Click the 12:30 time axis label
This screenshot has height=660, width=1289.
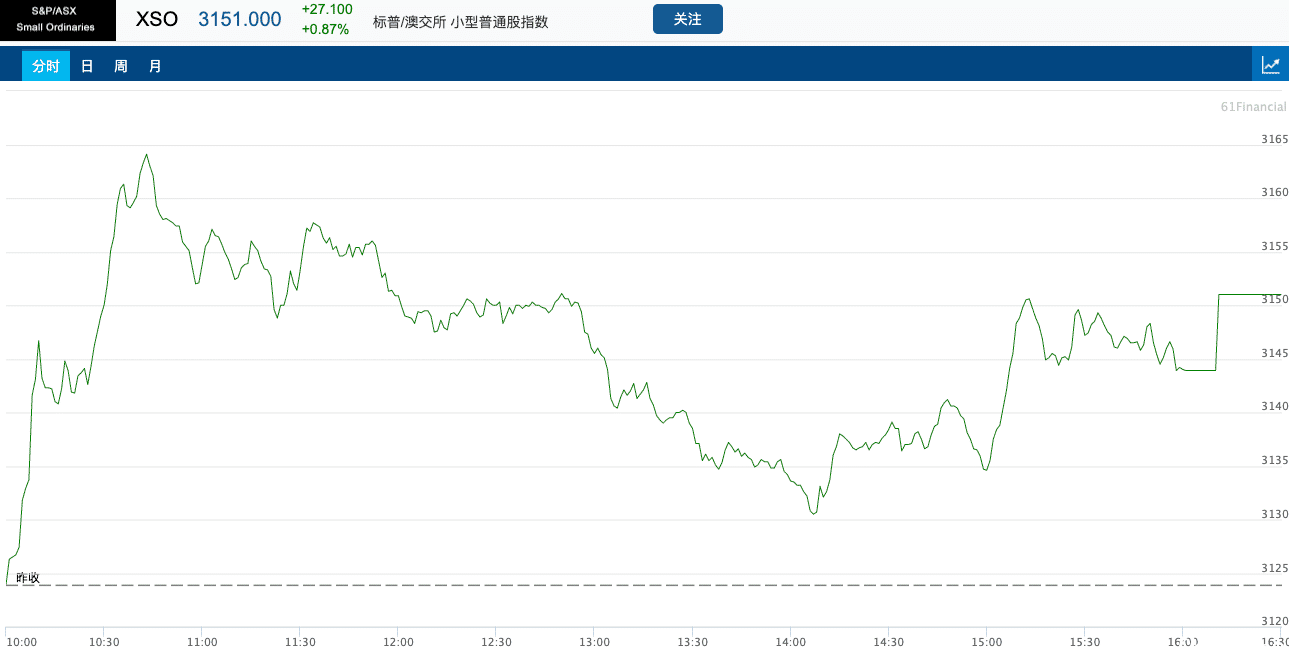496,642
